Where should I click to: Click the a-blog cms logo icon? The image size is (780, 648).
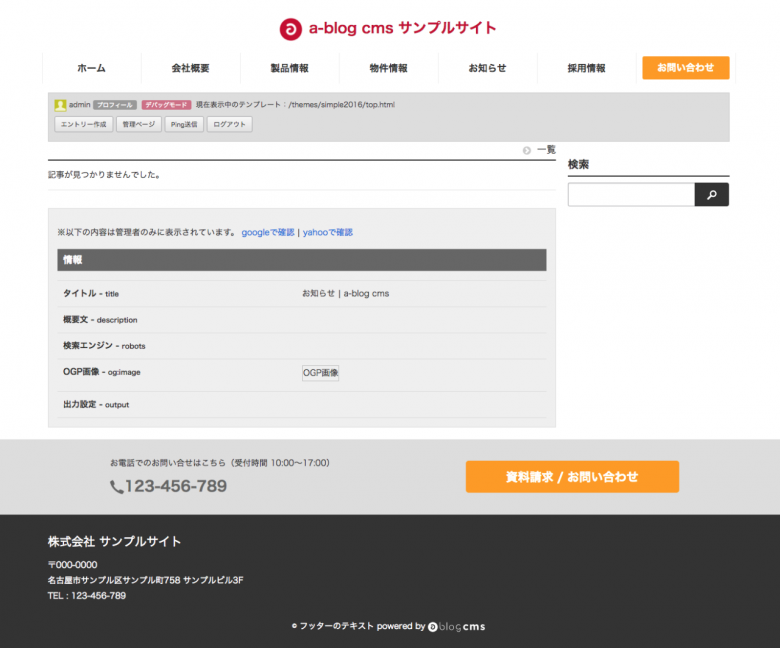click(290, 29)
